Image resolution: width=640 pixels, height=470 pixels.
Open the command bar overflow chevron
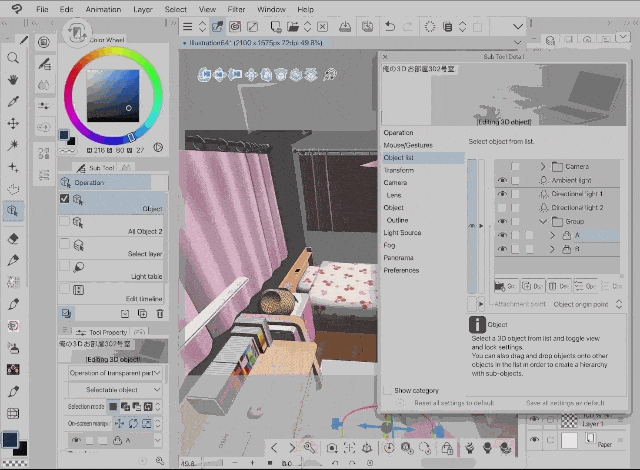518,27
